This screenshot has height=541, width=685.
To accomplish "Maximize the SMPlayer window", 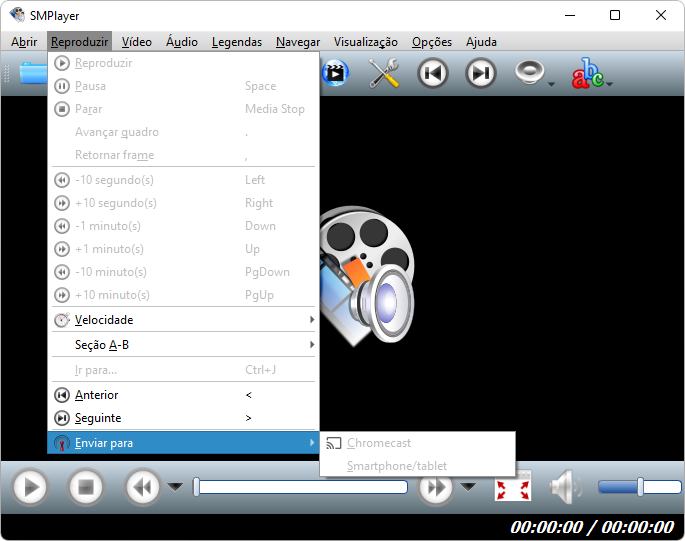I will coord(615,15).
